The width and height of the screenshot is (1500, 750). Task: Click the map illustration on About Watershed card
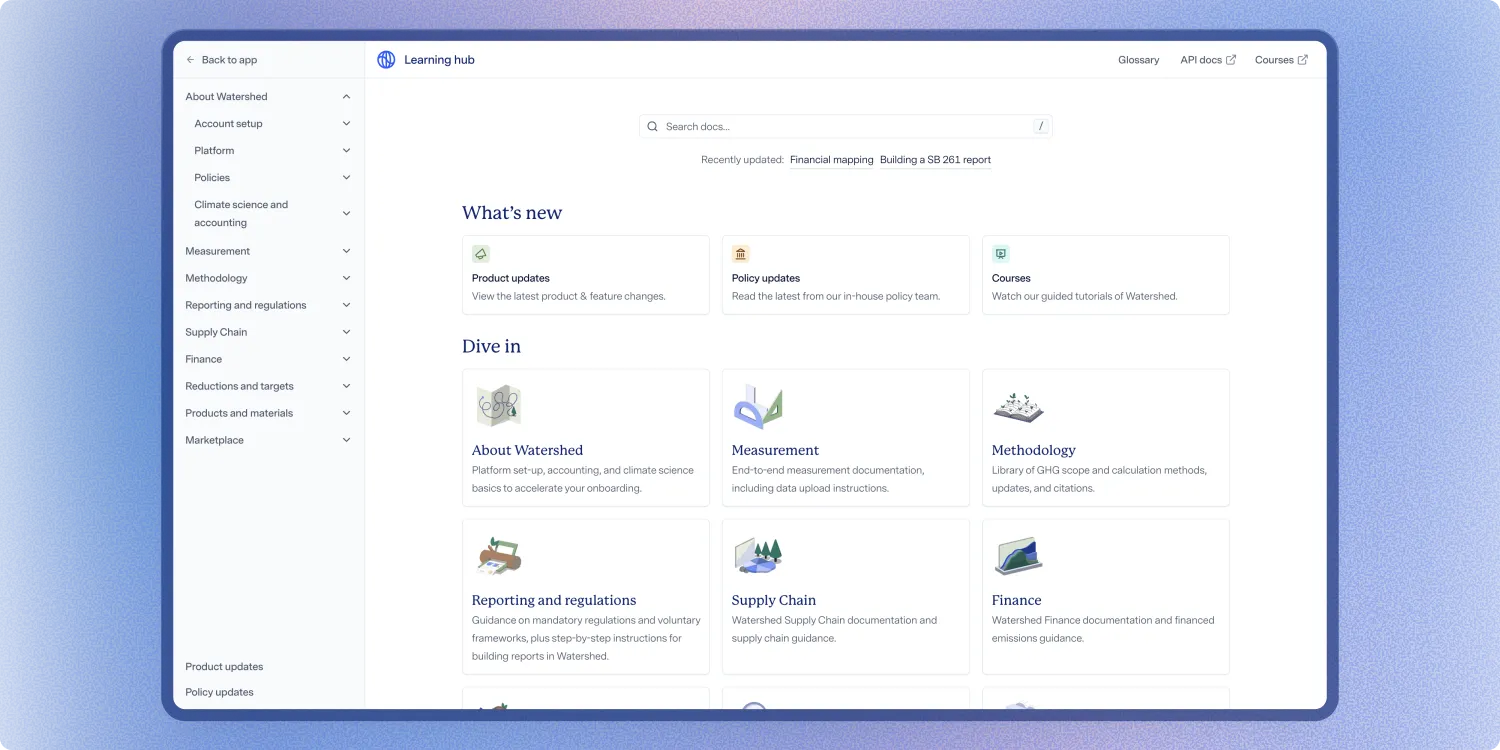click(x=498, y=406)
